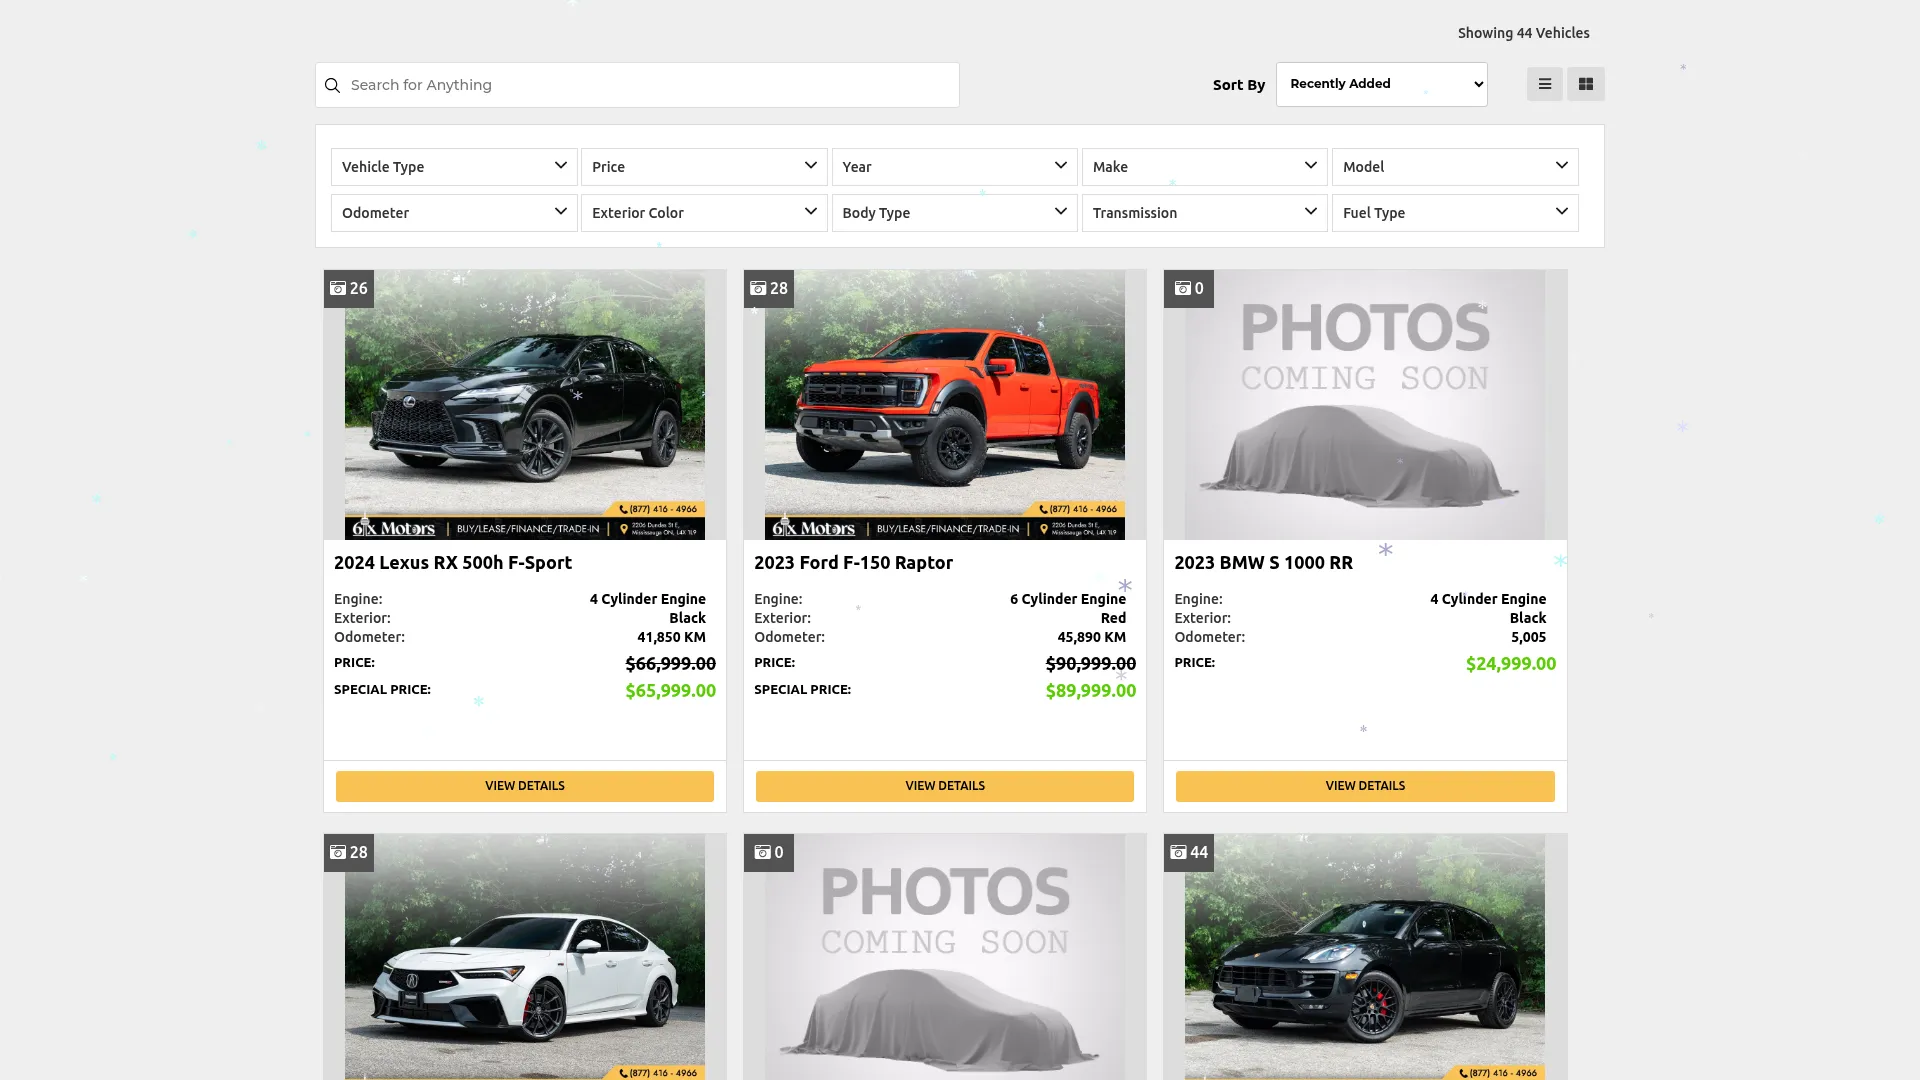Expand the Price filter

point(704,167)
